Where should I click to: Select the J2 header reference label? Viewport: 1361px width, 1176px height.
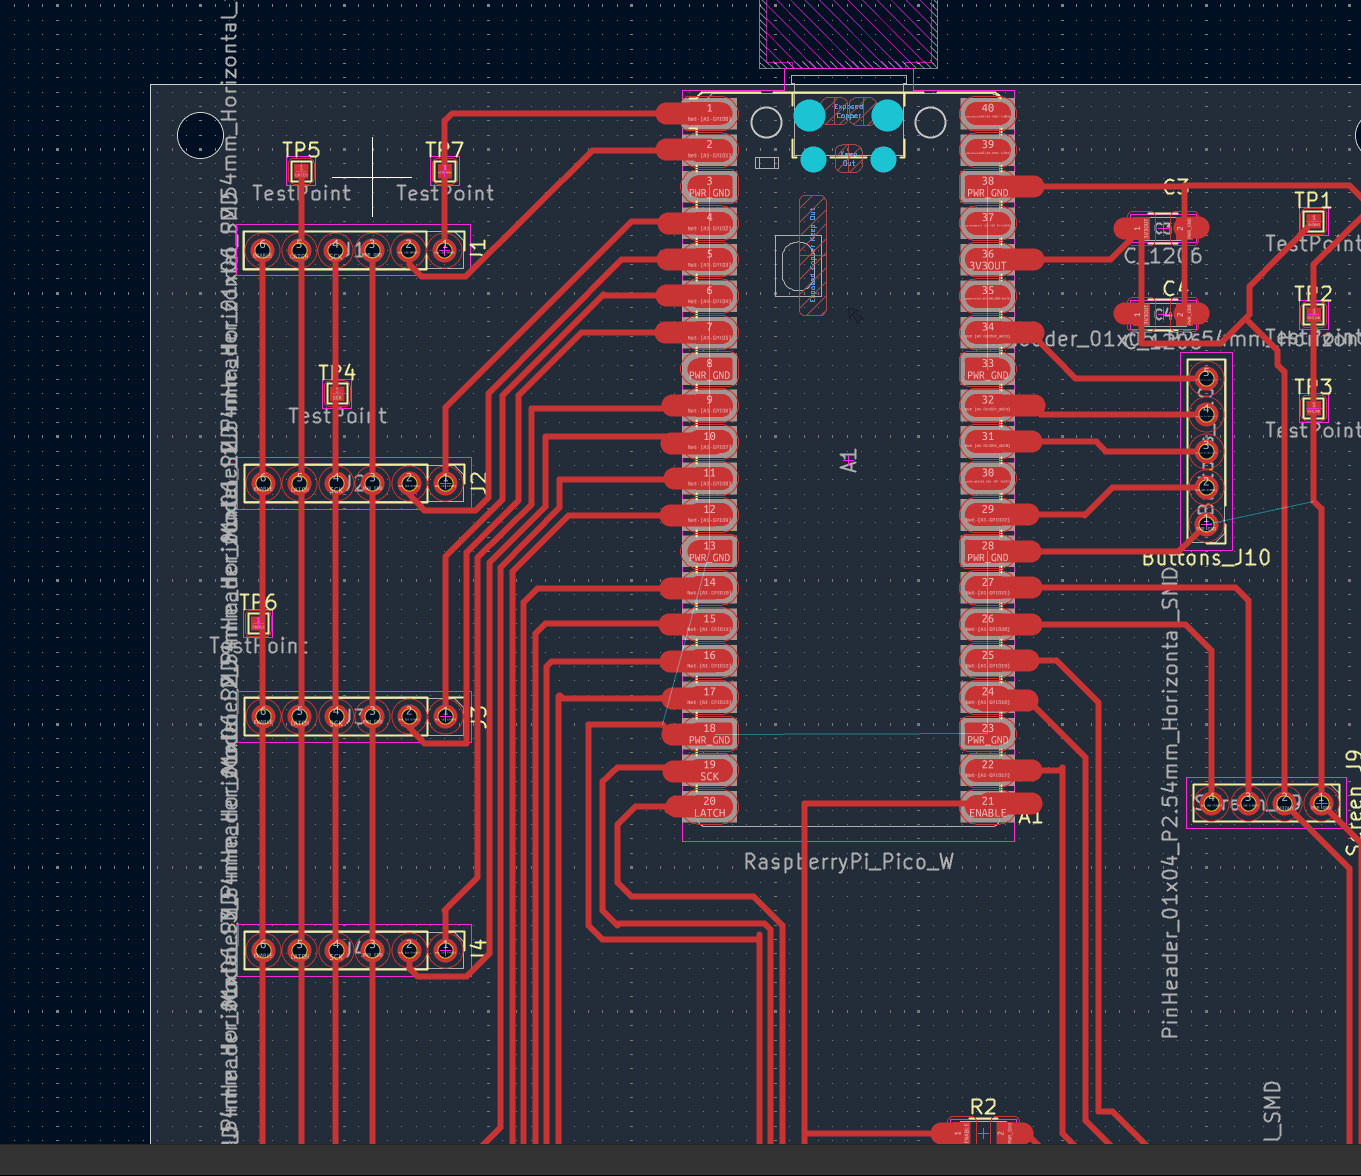(x=478, y=483)
